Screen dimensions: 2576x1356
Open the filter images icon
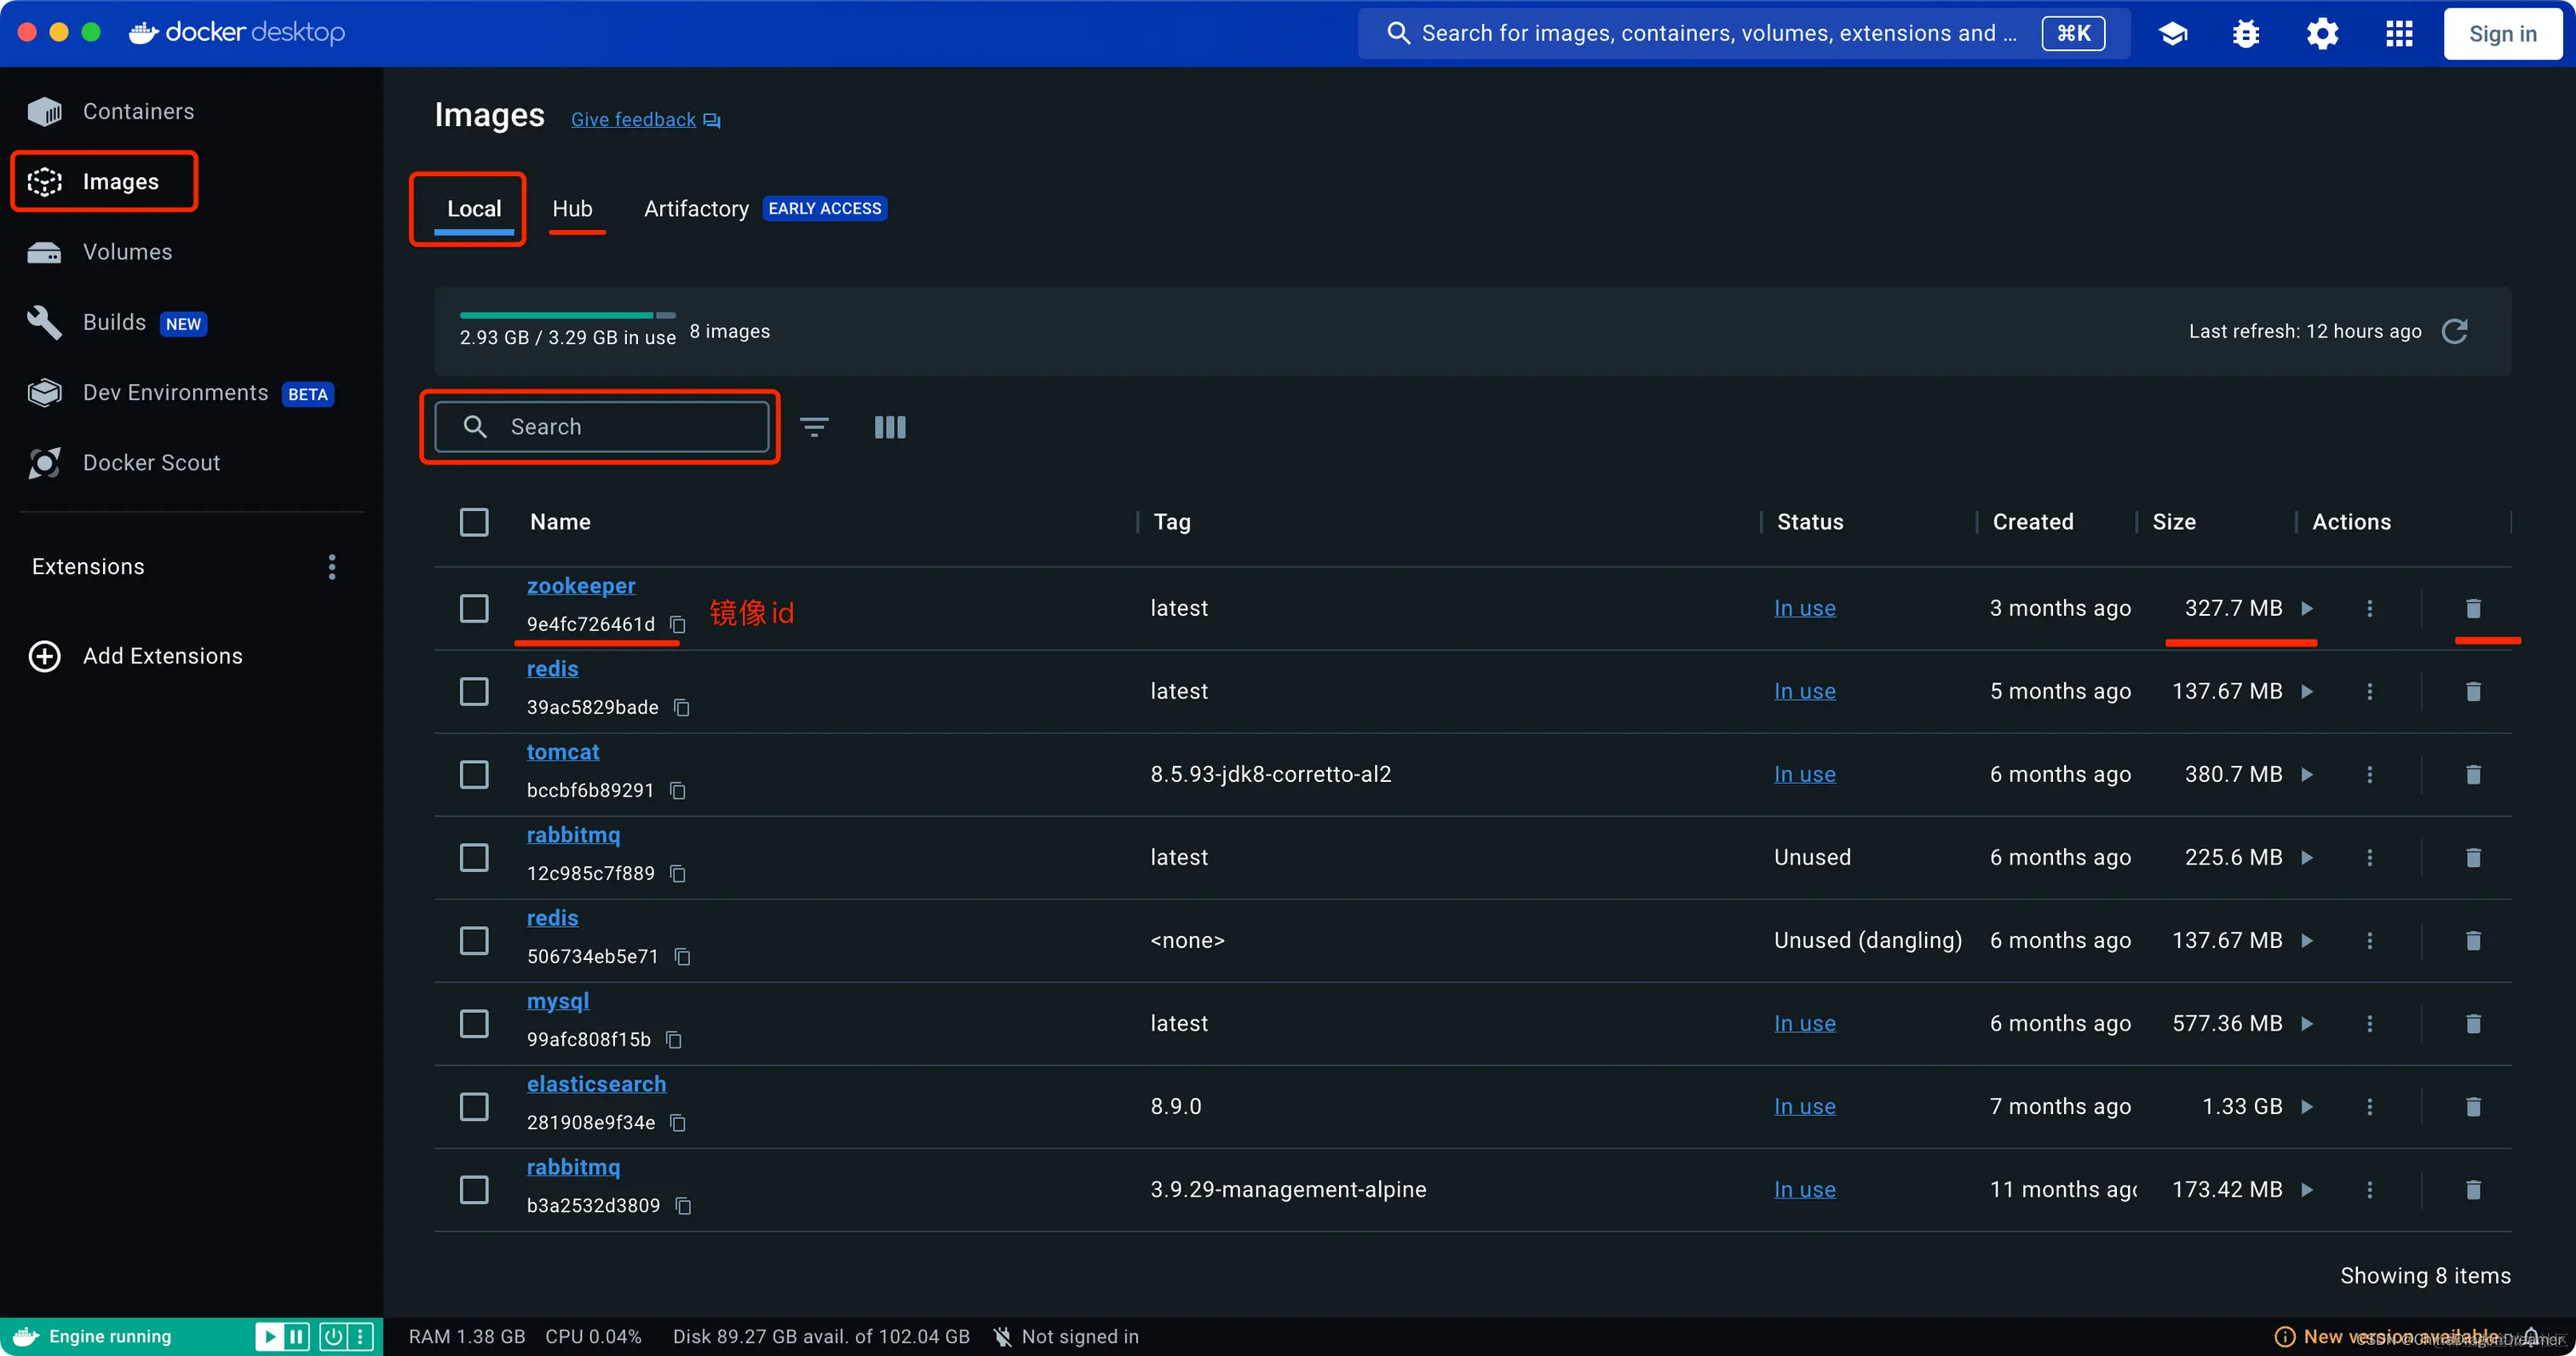pyautogui.click(x=814, y=427)
